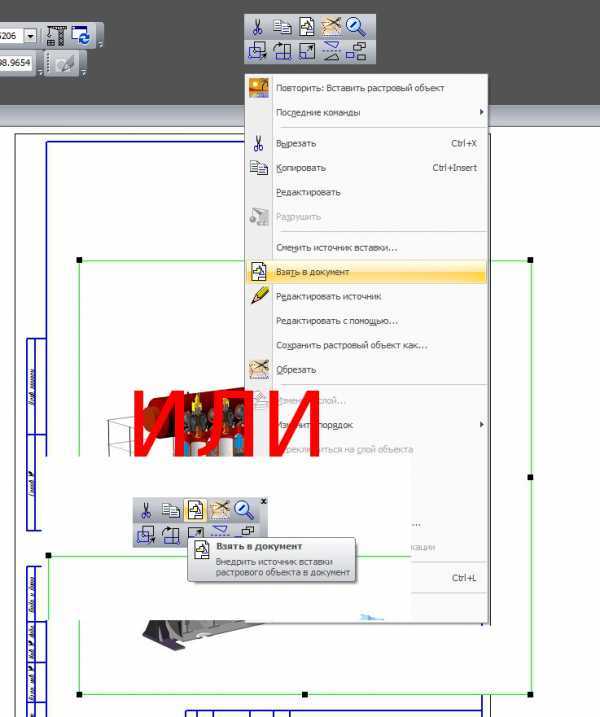
Task: Click overlapping squares icon in lower floating toolbar
Action: pos(146,535)
